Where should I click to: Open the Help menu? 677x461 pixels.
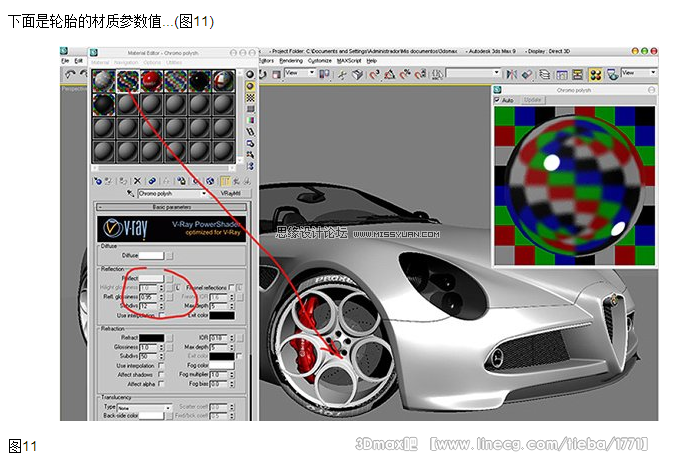pos(372,61)
